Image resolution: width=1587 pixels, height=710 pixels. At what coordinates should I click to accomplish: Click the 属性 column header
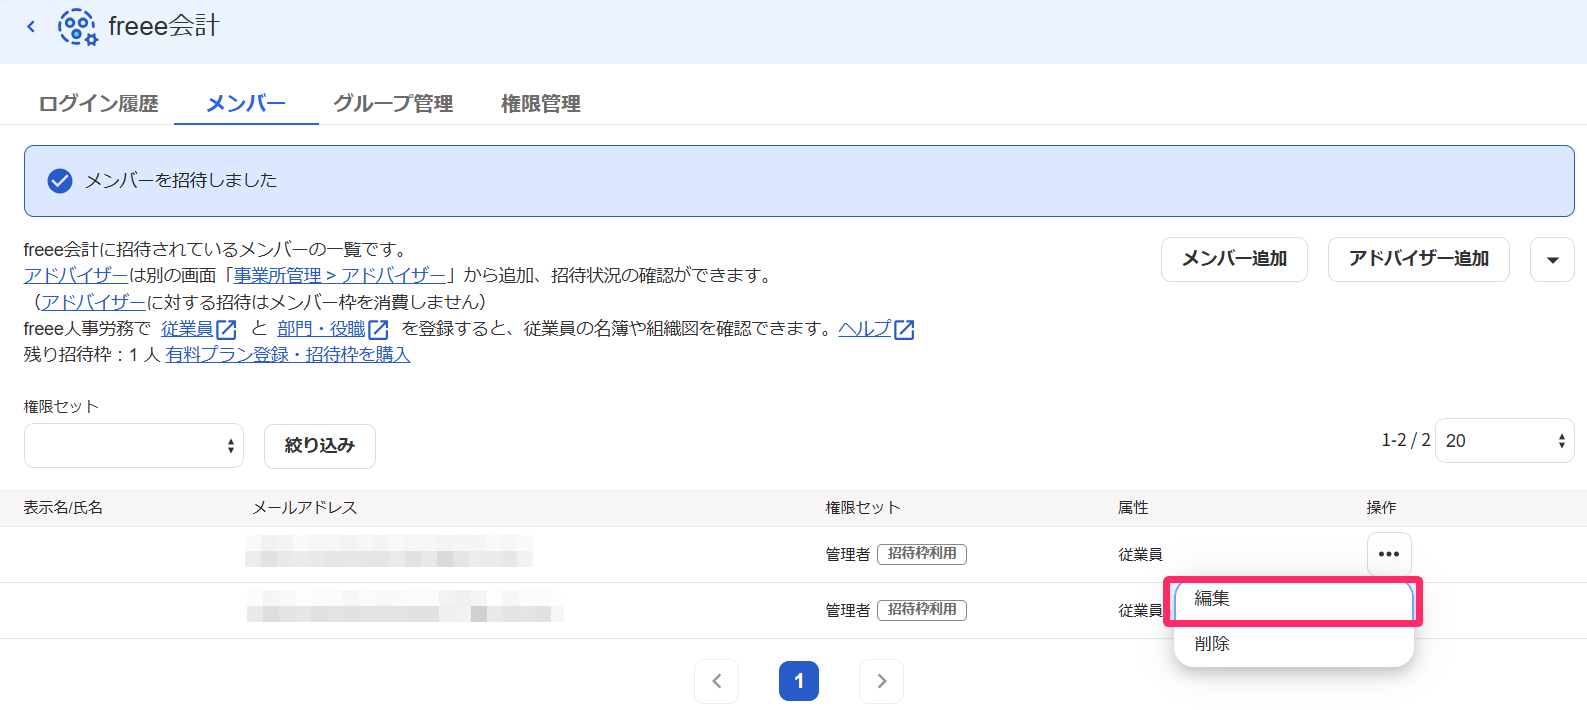coord(1133,508)
